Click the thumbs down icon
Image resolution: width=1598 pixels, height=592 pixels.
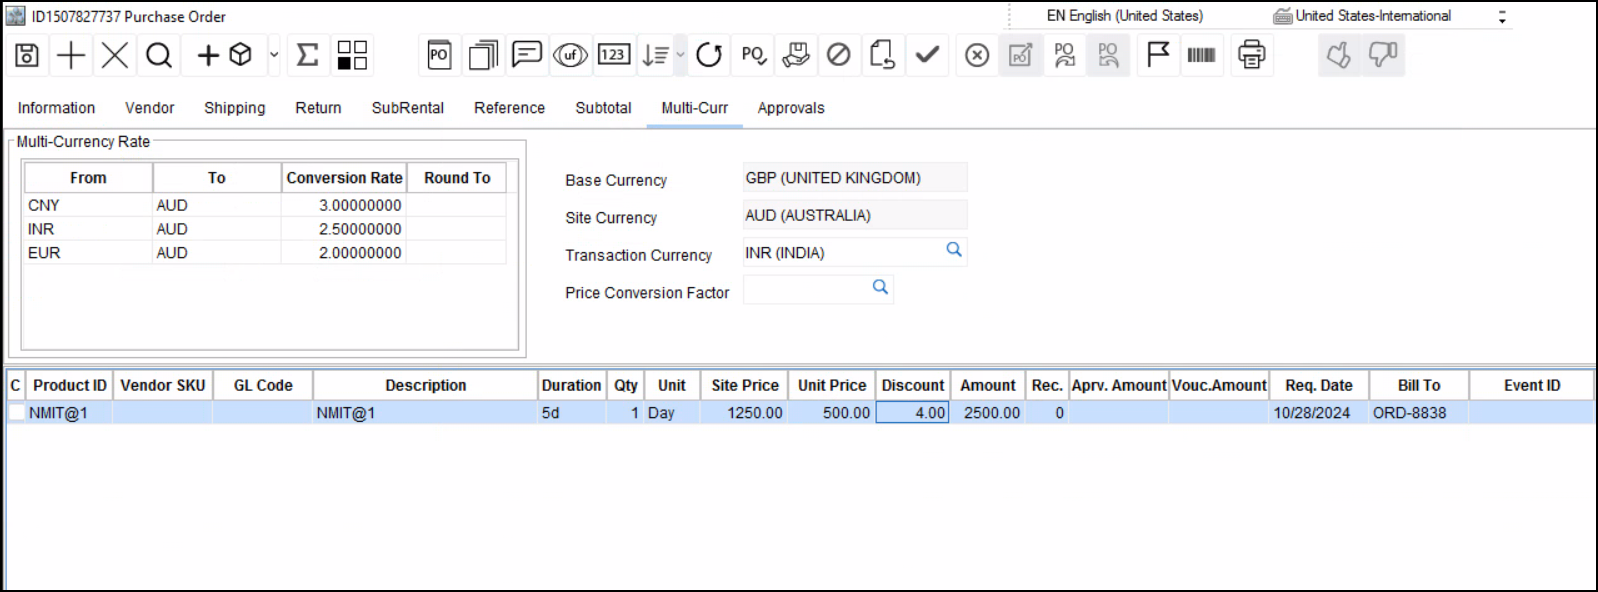(1383, 55)
